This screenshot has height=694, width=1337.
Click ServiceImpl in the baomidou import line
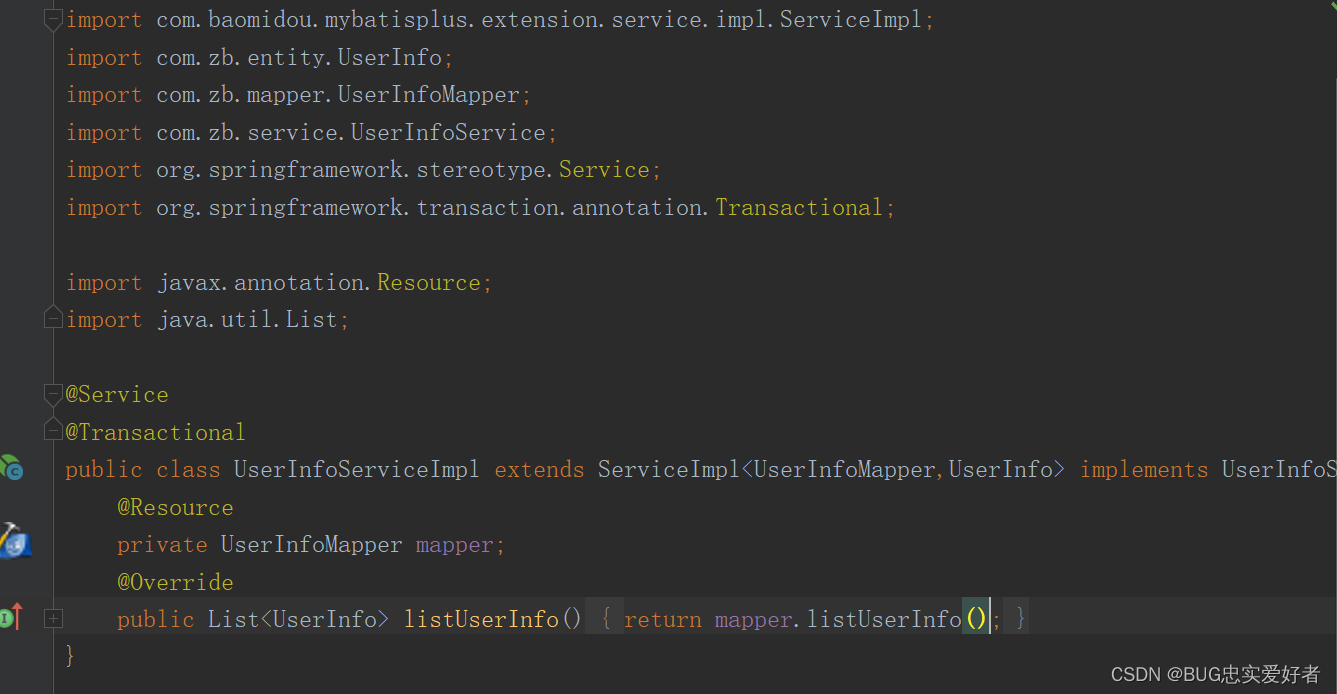[x=851, y=20]
